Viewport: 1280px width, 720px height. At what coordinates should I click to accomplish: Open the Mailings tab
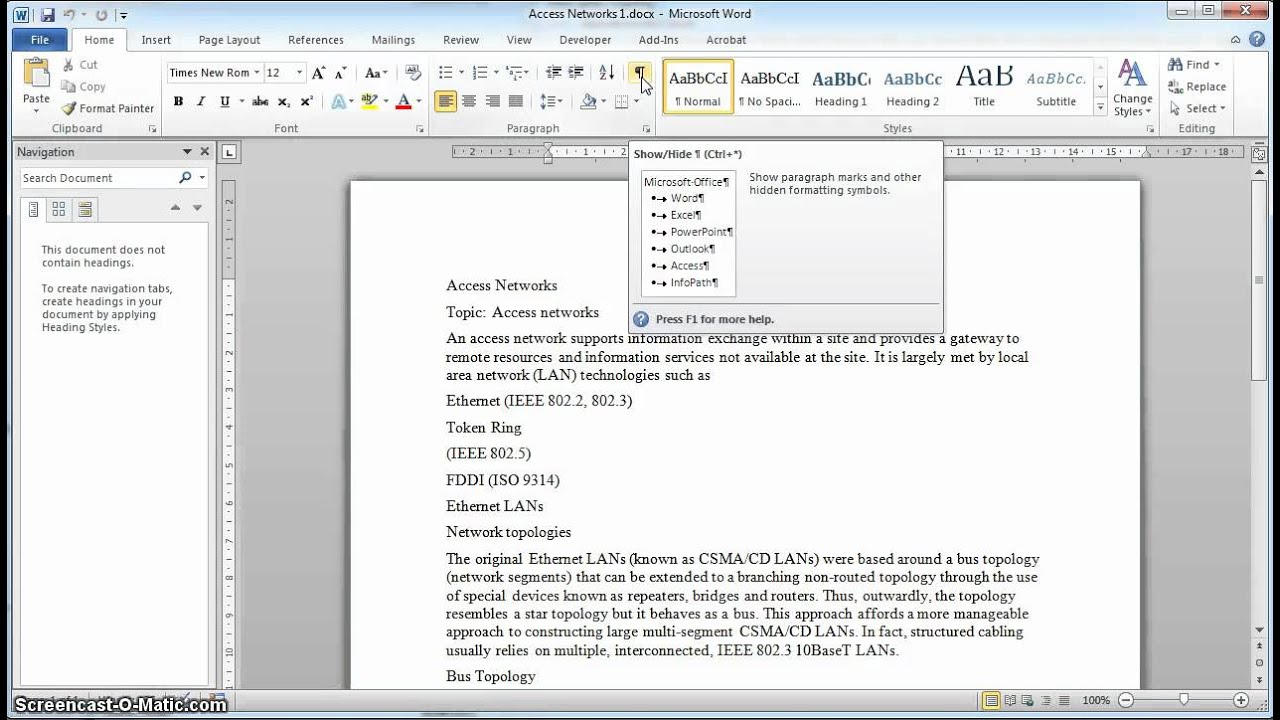coord(393,40)
